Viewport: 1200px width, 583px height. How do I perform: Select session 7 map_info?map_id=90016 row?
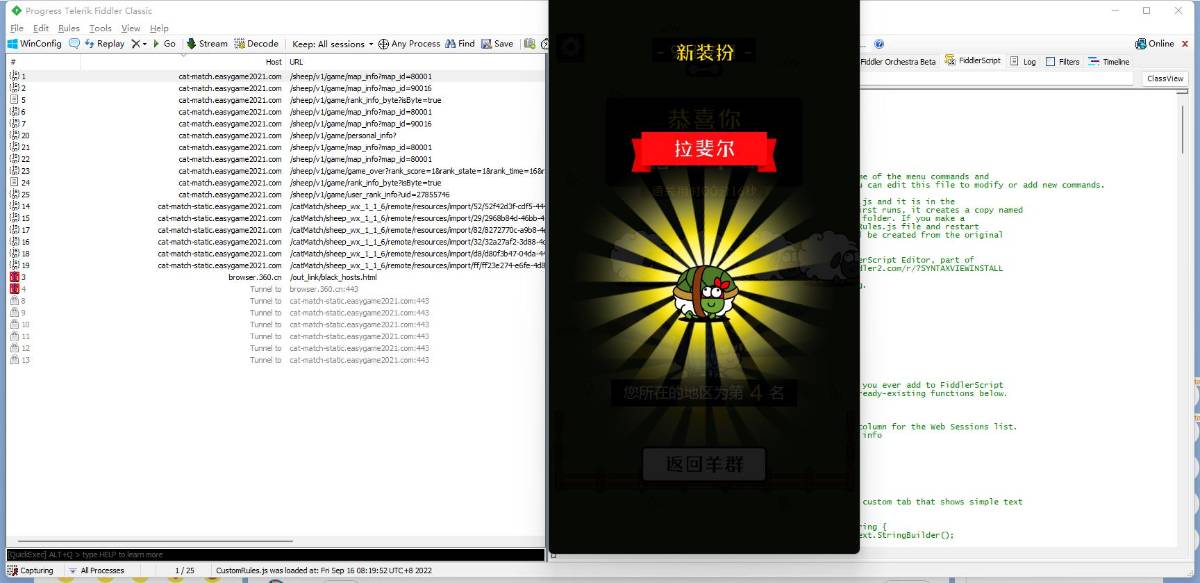276,124
